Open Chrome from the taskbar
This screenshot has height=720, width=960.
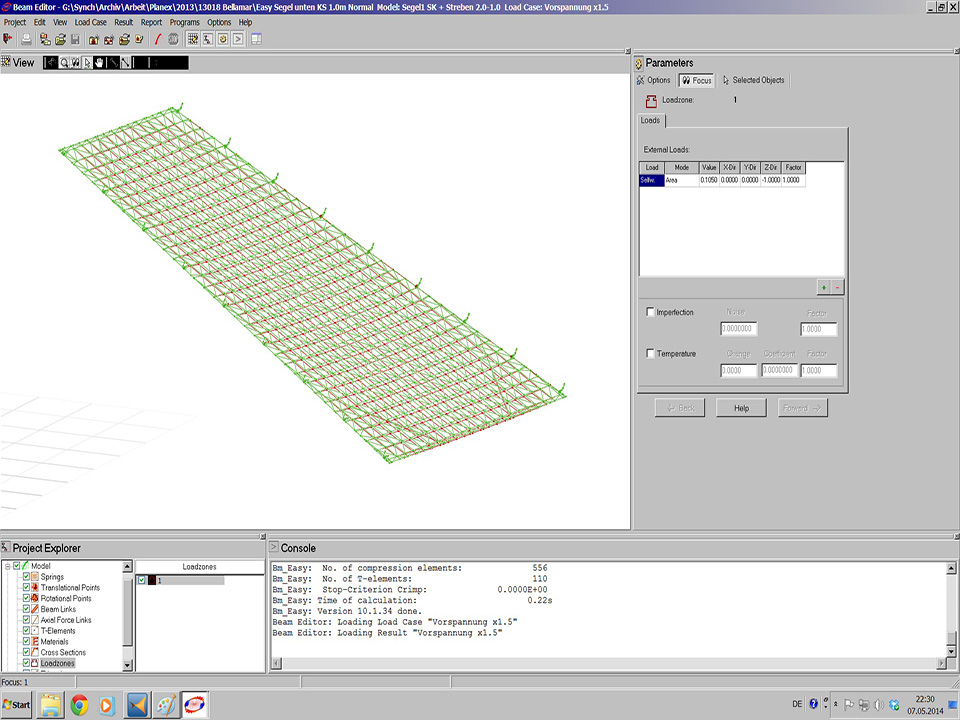79,705
